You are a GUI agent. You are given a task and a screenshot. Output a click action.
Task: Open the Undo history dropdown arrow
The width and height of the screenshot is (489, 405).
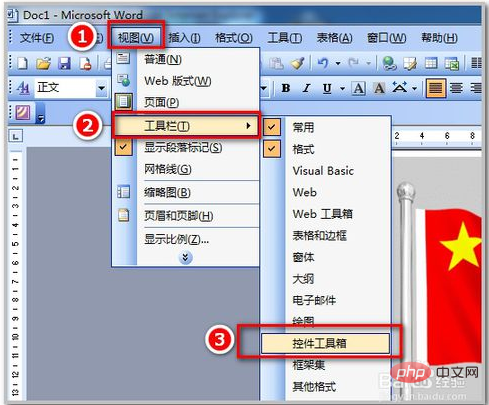pos(338,63)
